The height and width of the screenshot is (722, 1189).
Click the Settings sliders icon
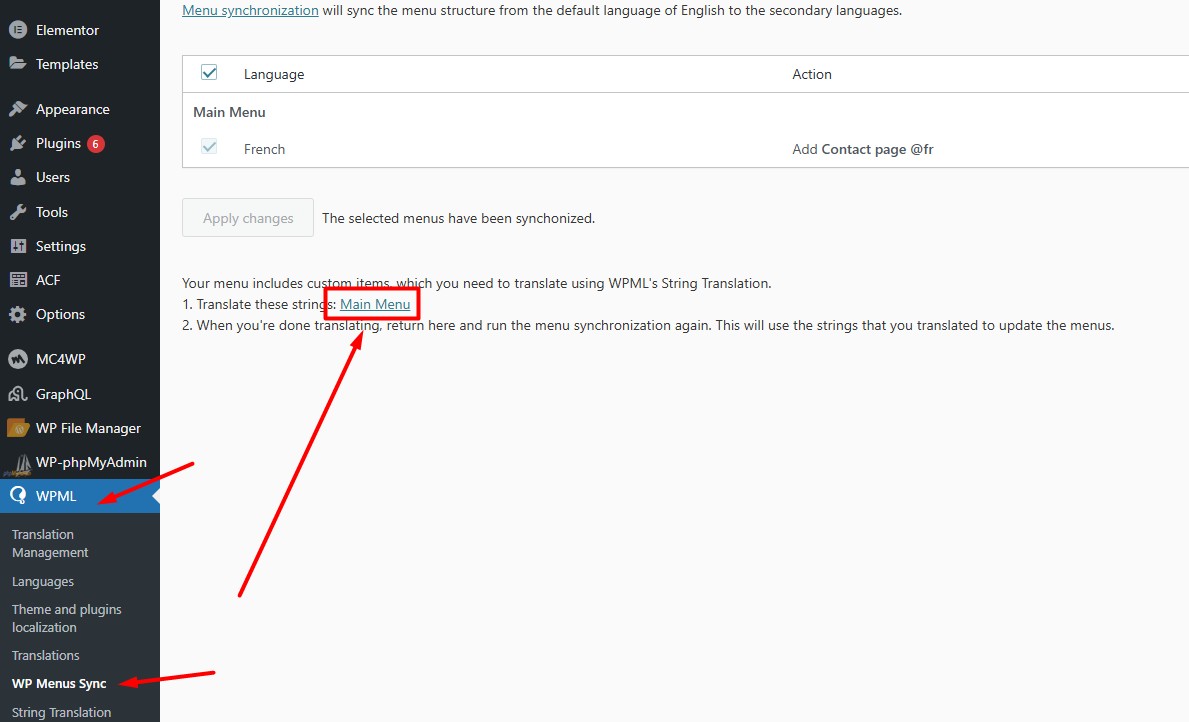18,246
